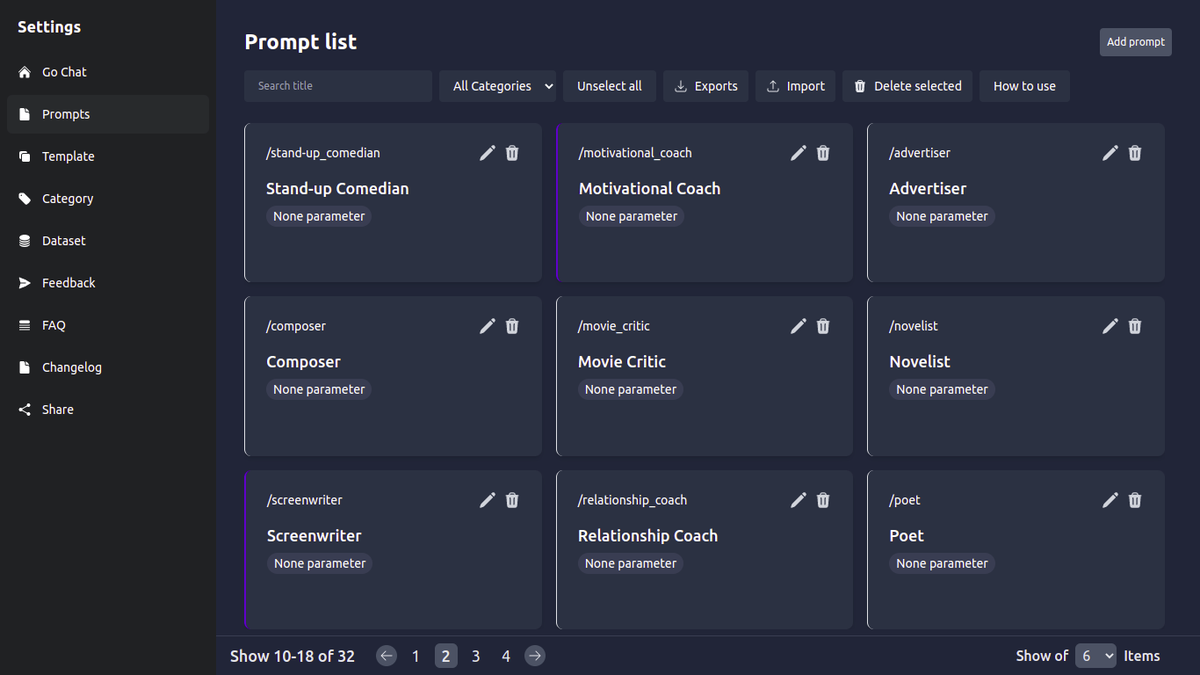Select the edit pencil icon on Poet

[x=1110, y=500]
